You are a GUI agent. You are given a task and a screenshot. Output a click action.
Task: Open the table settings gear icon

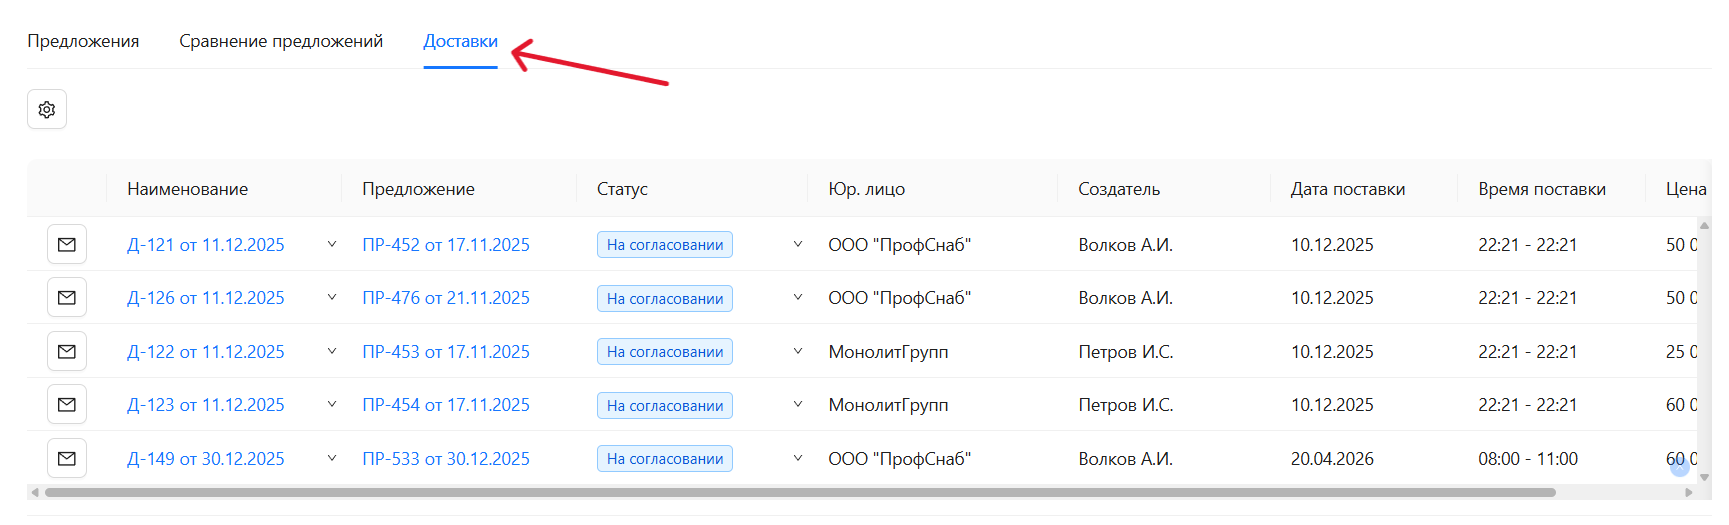(x=47, y=109)
